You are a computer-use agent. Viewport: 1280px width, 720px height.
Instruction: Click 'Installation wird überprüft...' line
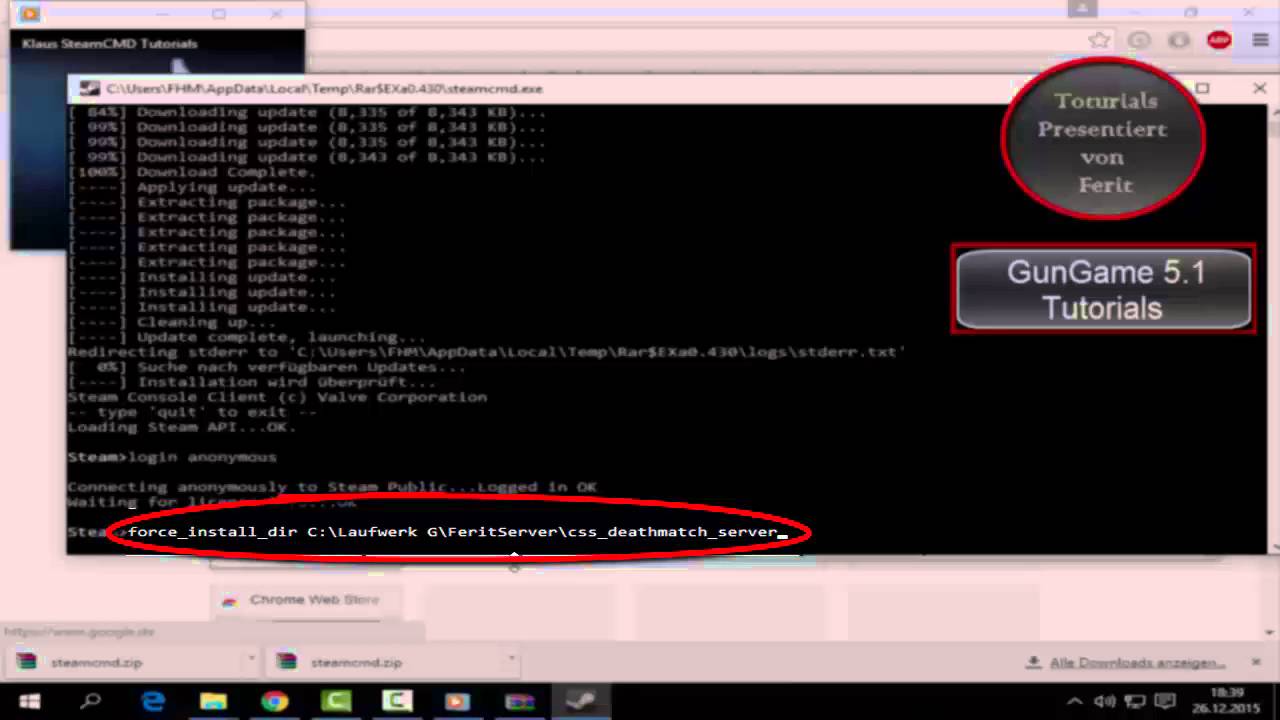[x=252, y=382]
